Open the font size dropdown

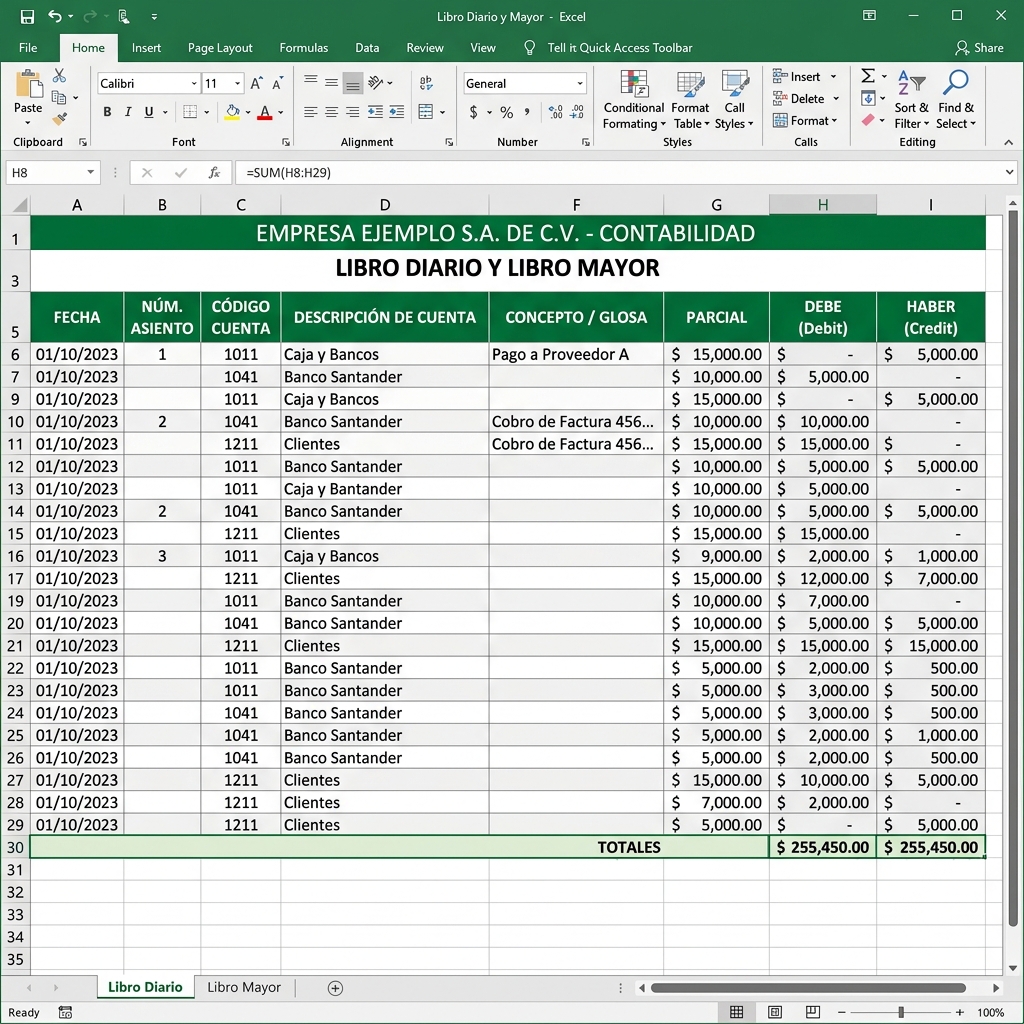[238, 84]
